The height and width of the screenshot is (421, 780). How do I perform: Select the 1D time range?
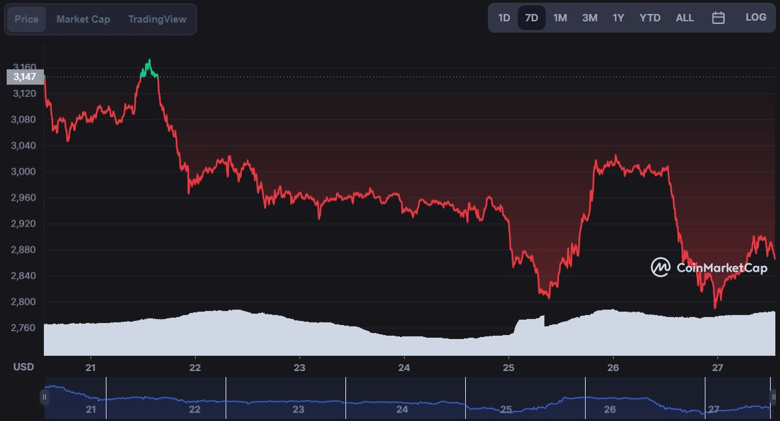504,18
